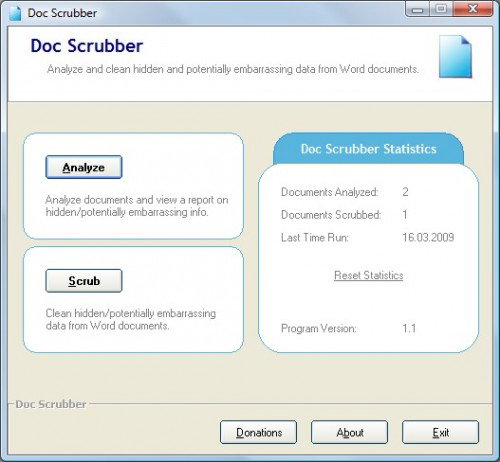Click the large Doc Scrubber heading
500x462 pixels.
87,46
